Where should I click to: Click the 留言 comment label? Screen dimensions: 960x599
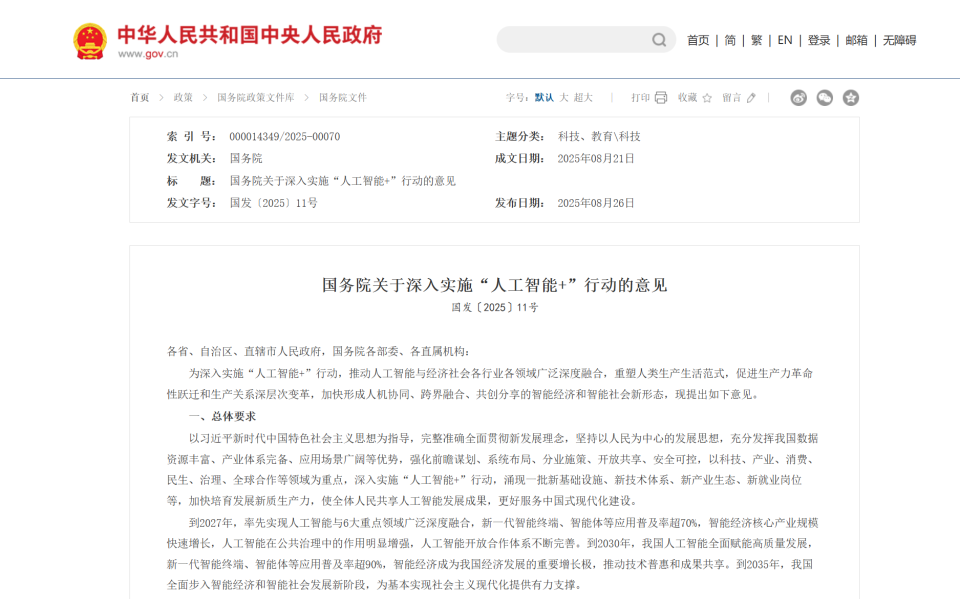coord(732,97)
